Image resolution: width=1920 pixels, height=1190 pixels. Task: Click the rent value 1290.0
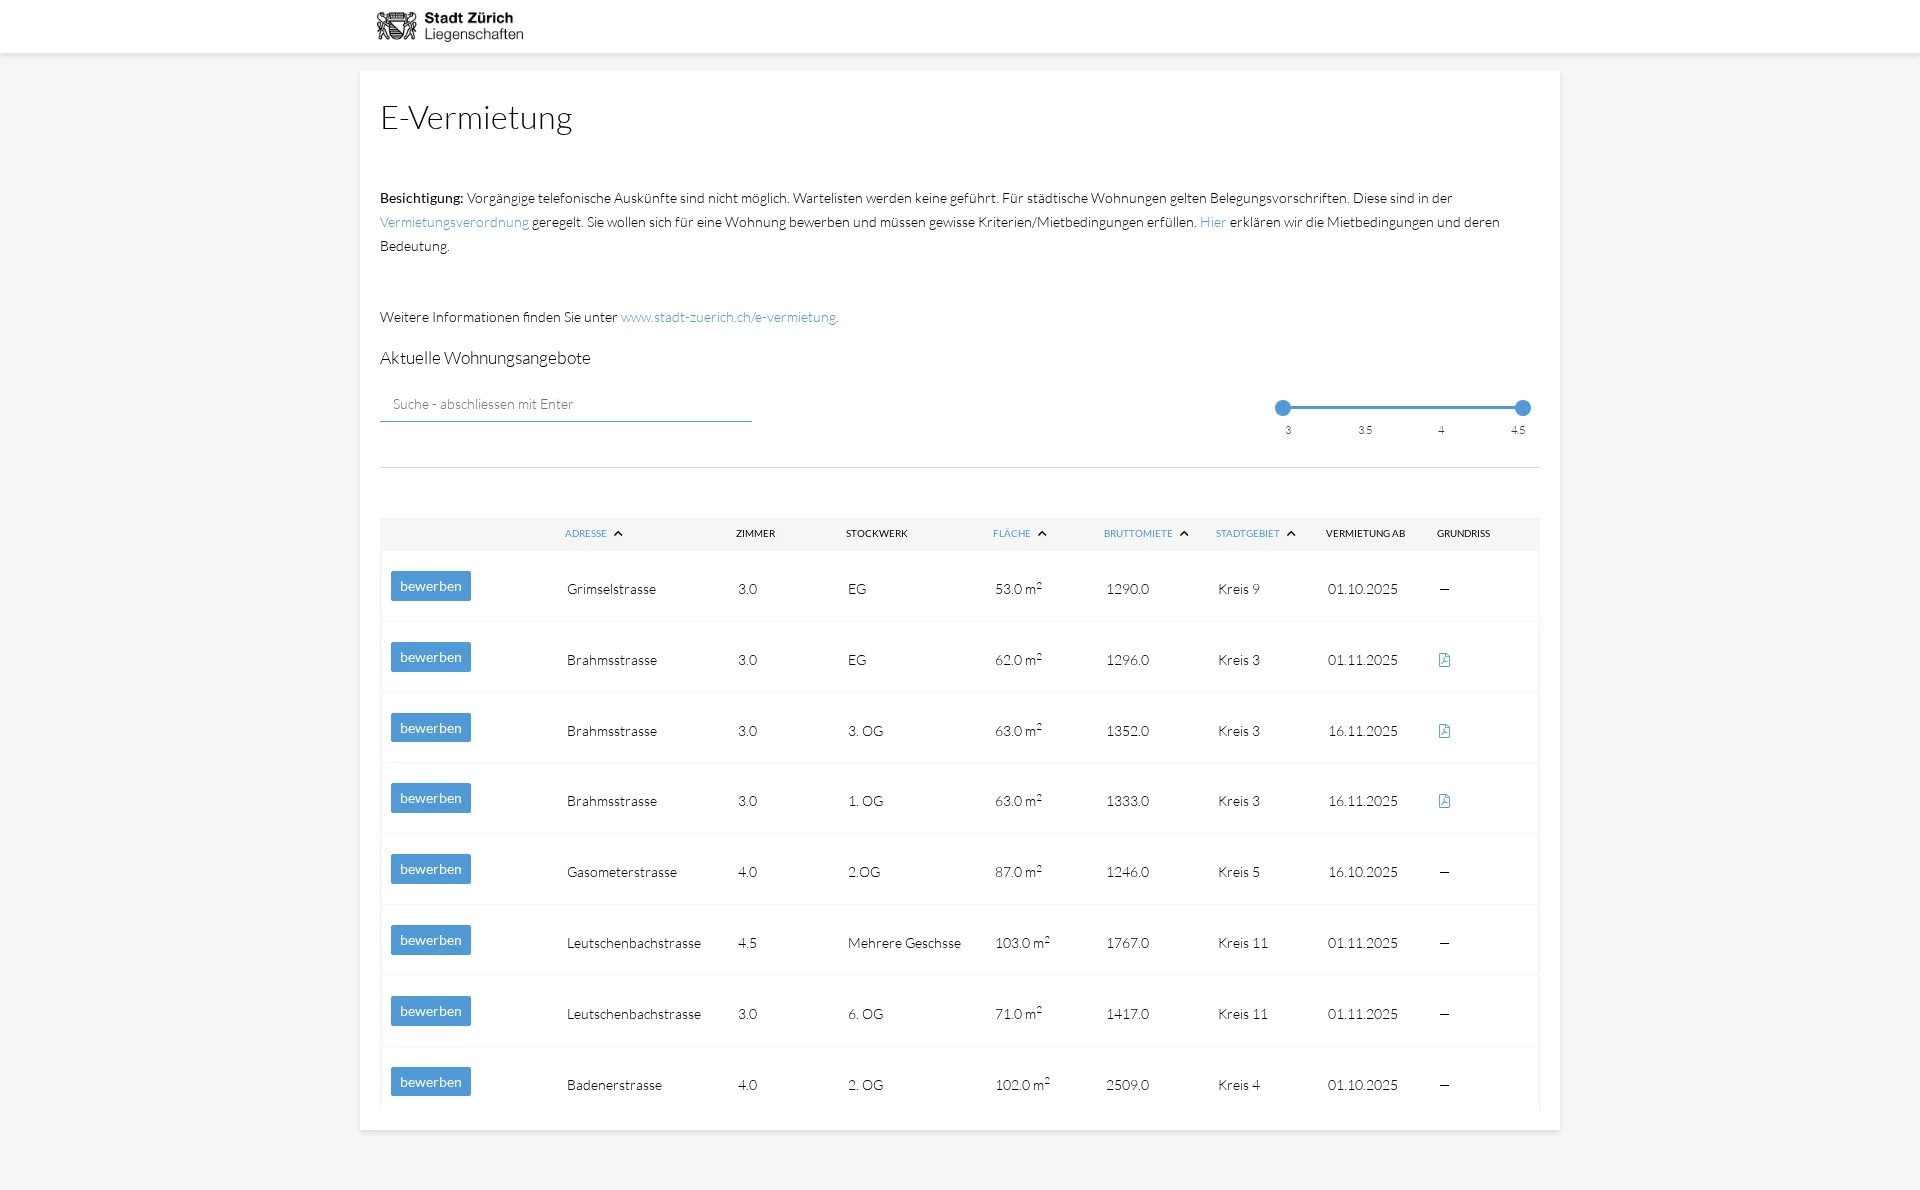coord(1127,590)
